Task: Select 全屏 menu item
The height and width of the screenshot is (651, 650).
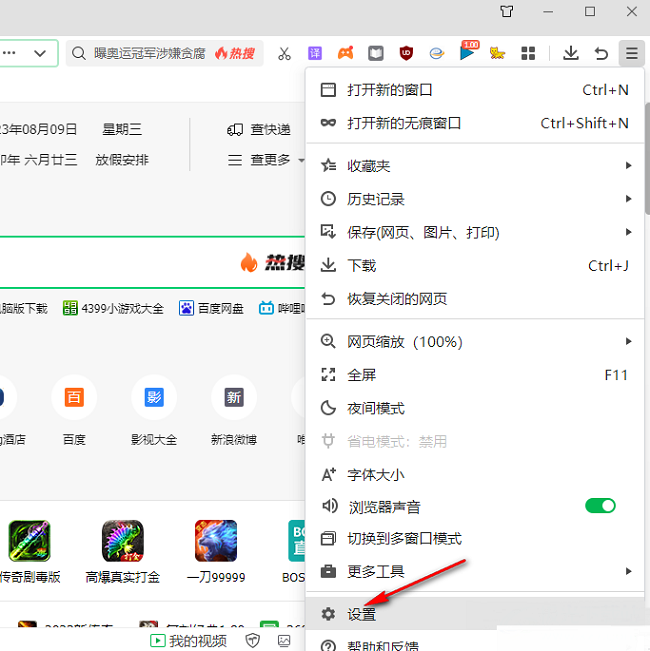Action: point(475,375)
